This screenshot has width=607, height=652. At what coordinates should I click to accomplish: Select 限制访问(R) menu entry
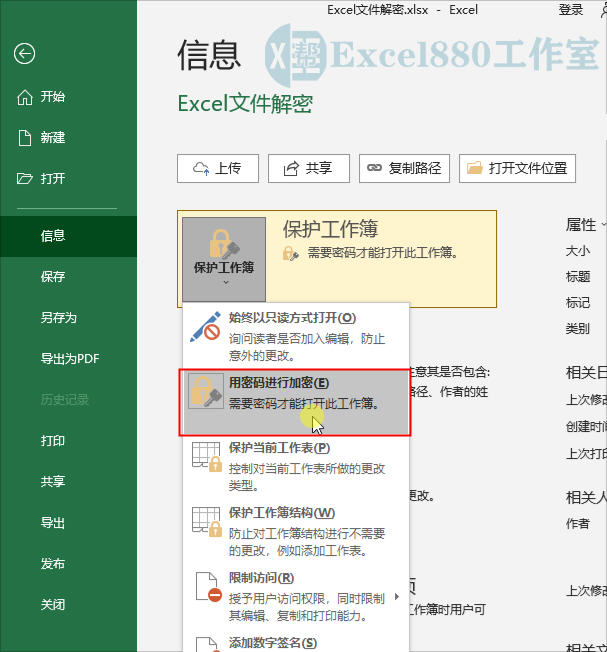point(296,597)
